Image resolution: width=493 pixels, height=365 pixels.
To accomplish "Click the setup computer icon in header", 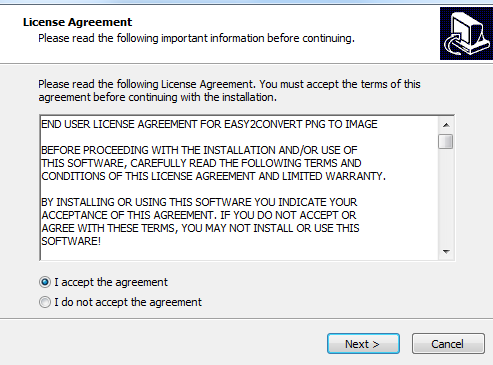I will 466,33.
